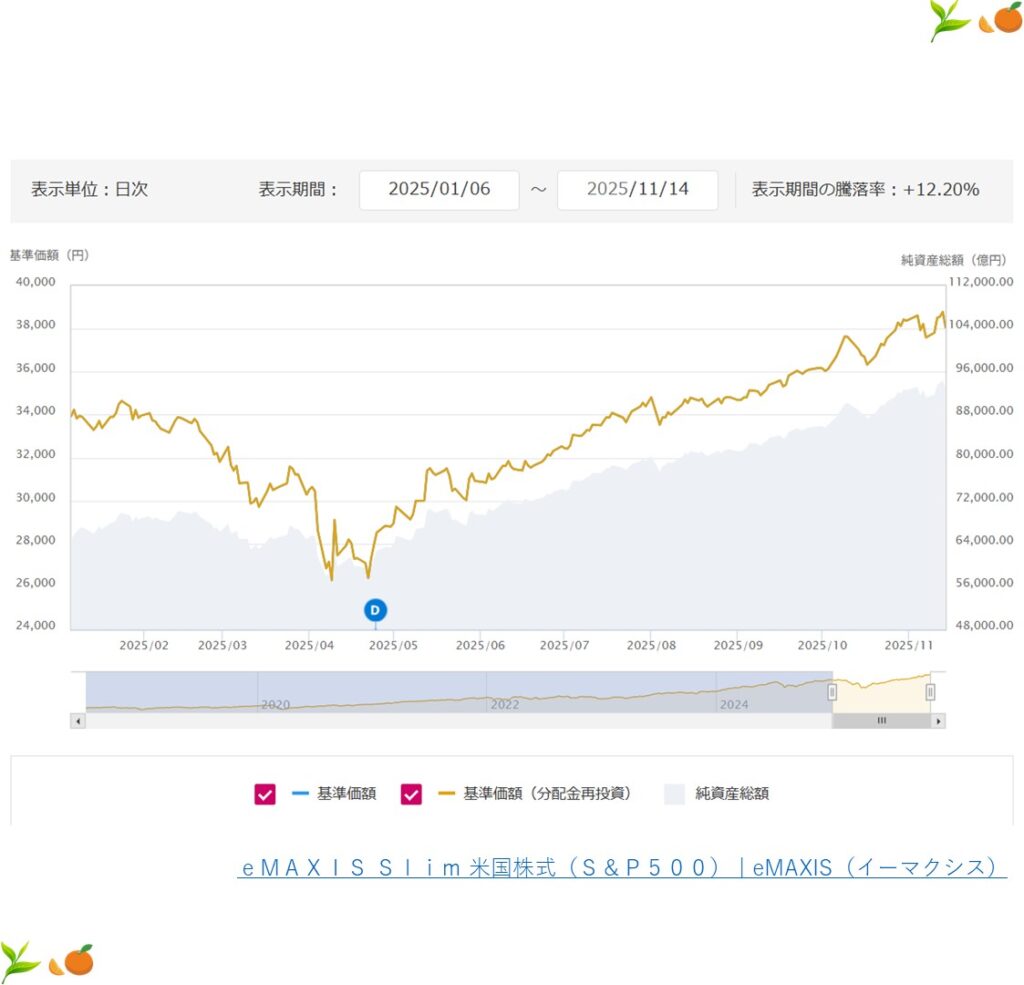The width and height of the screenshot is (1024, 985).
Task: Click the horizontal scrollbar thumb under navigator
Action: 881,720
